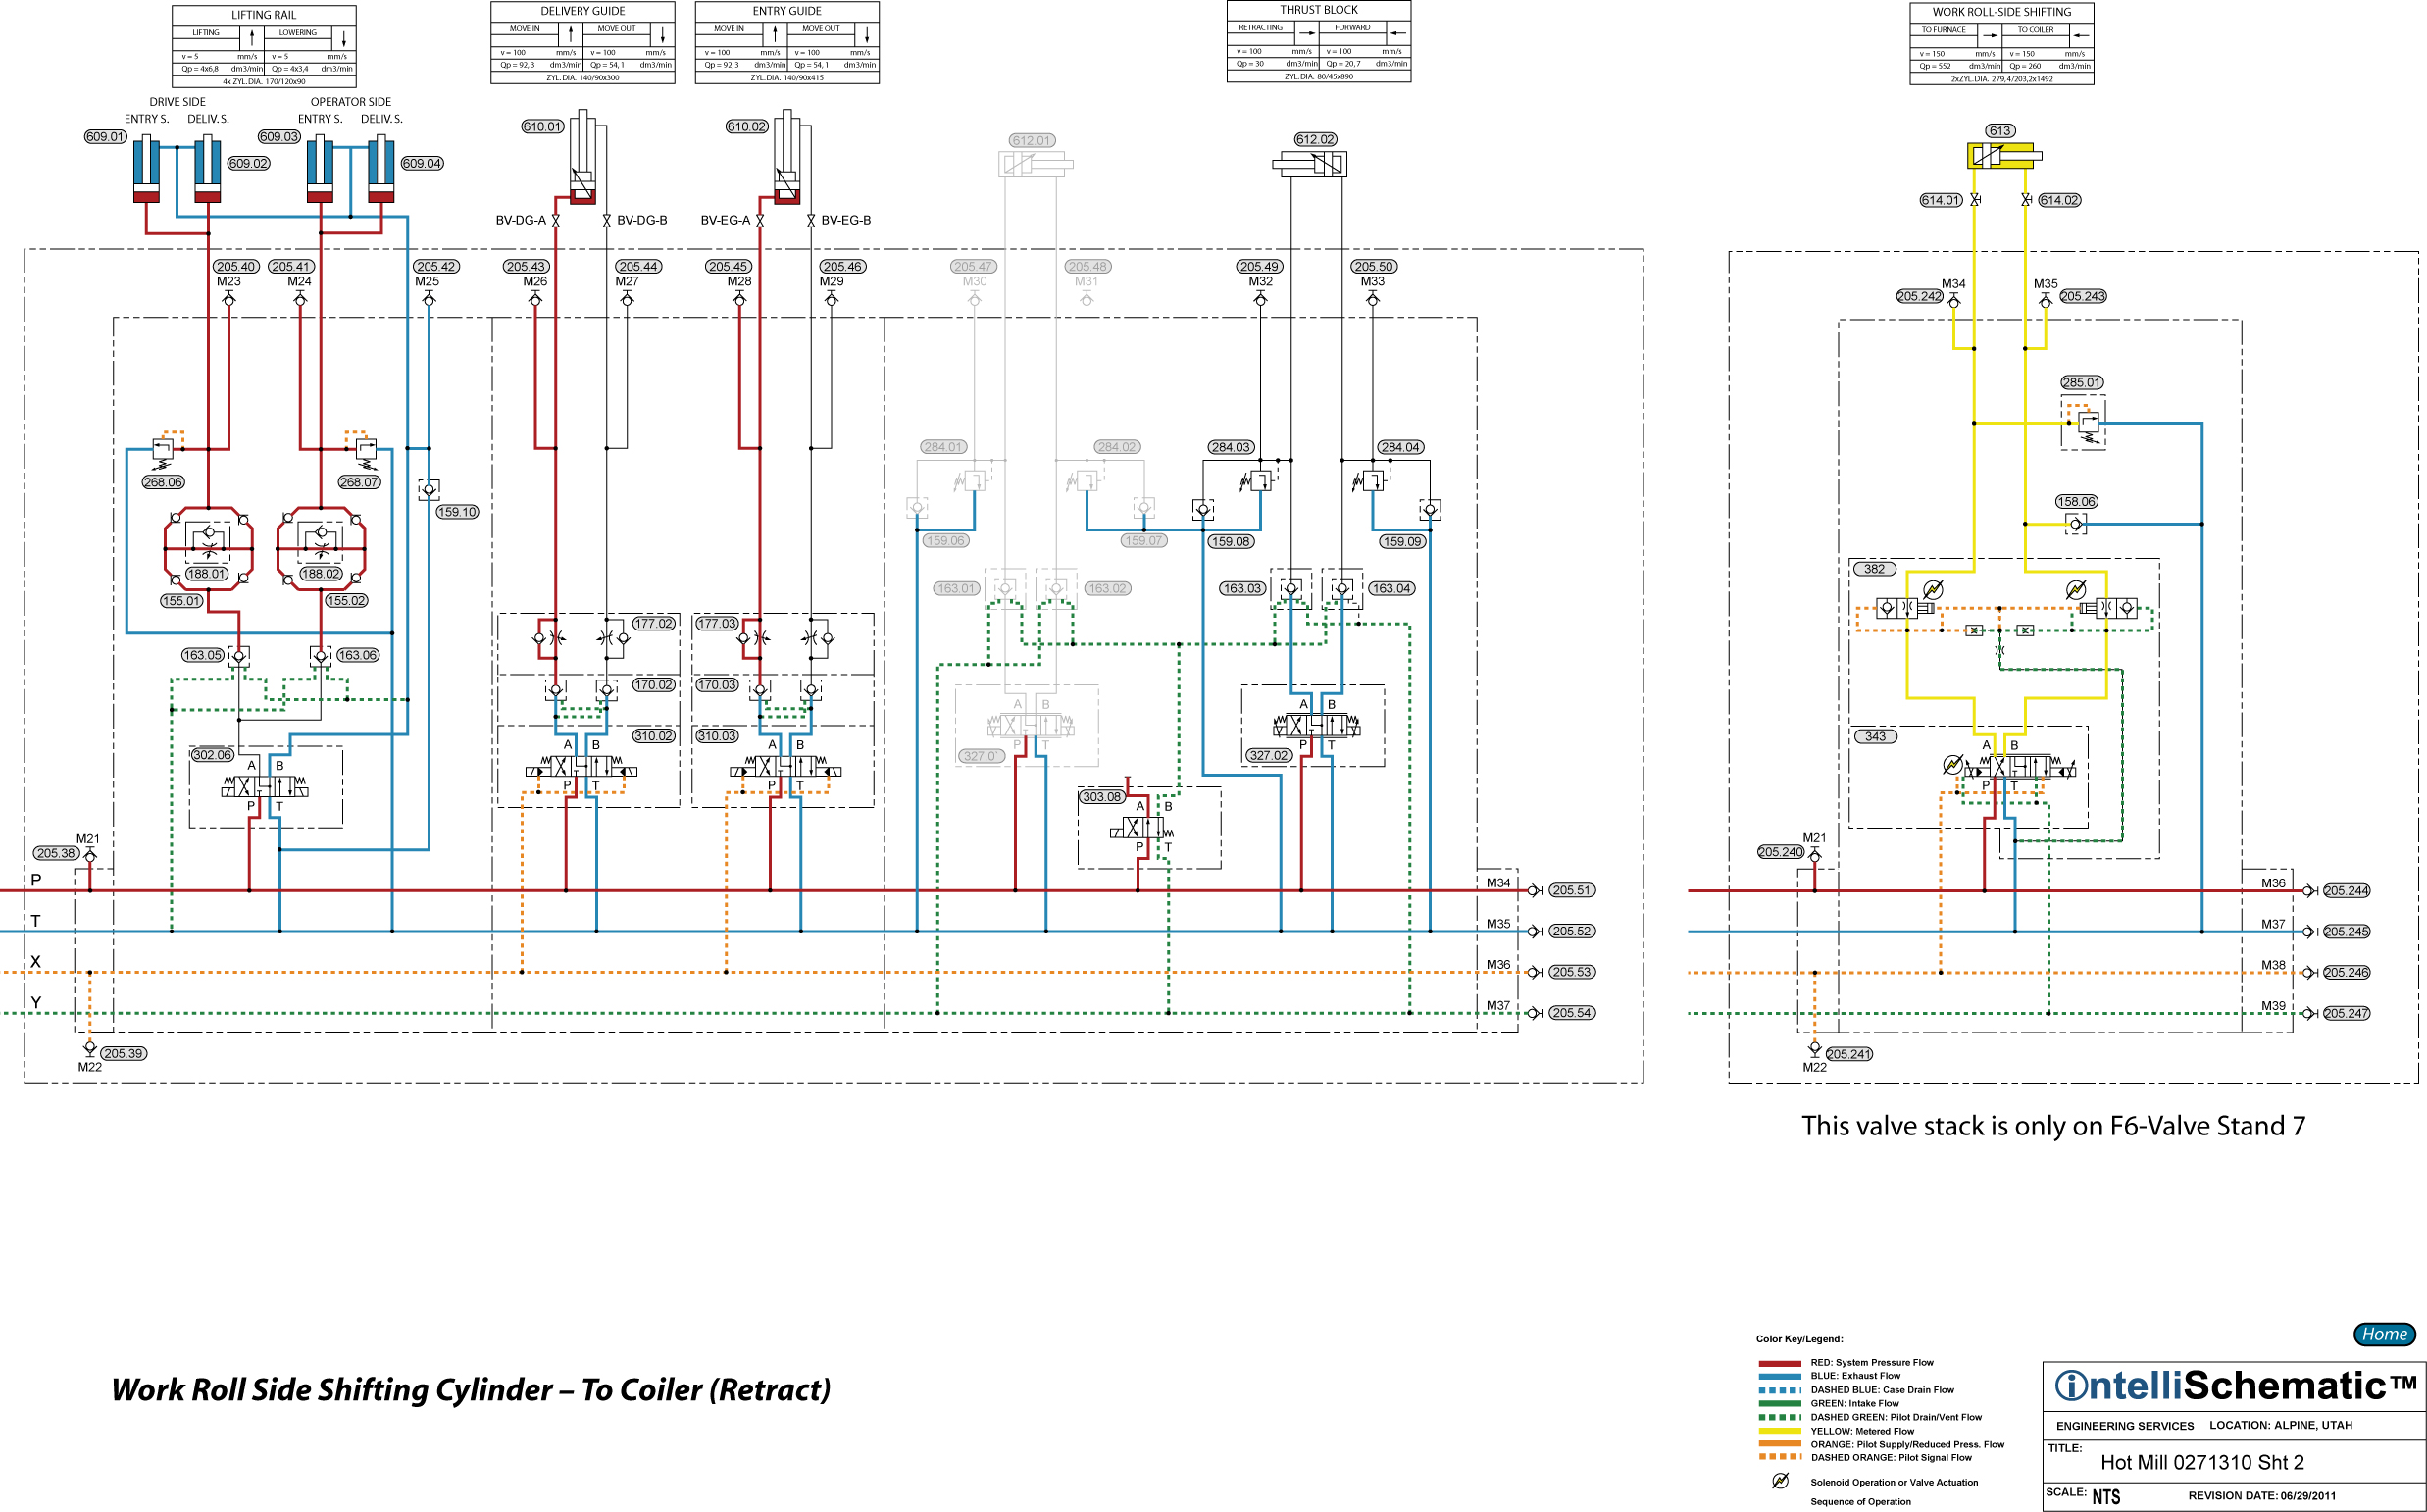Click the counterbalance valve block 188.01

click(208, 548)
